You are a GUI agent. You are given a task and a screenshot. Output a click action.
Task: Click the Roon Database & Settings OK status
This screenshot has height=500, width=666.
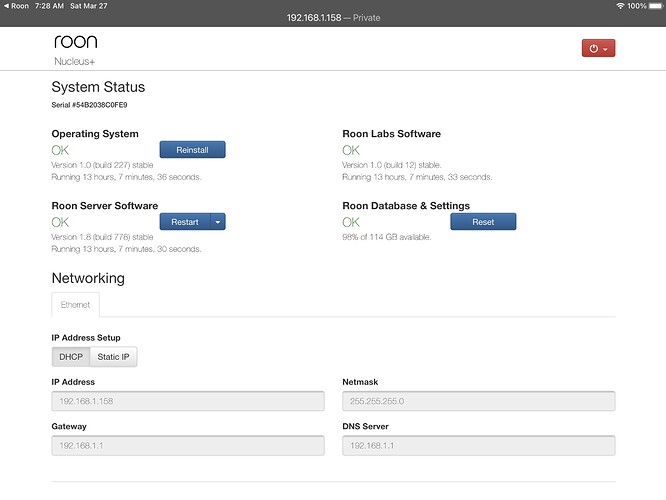351,222
